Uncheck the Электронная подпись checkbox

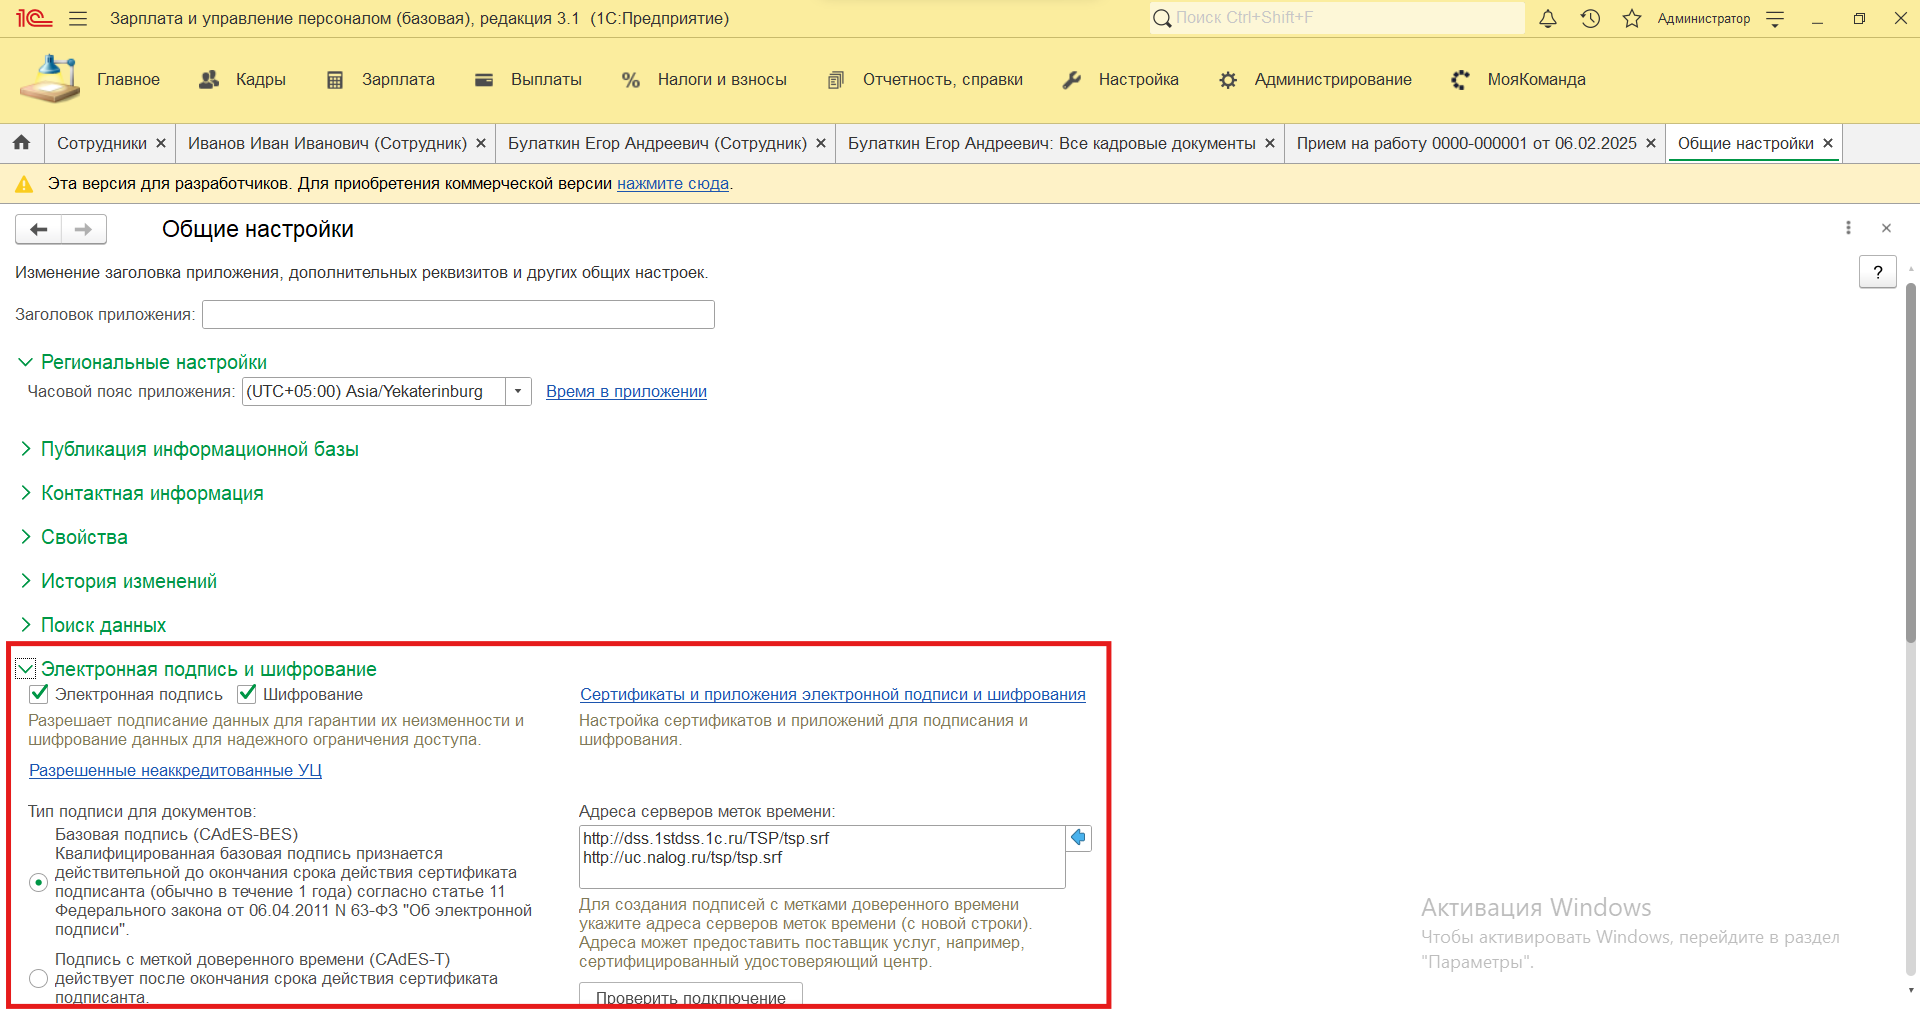(39, 694)
